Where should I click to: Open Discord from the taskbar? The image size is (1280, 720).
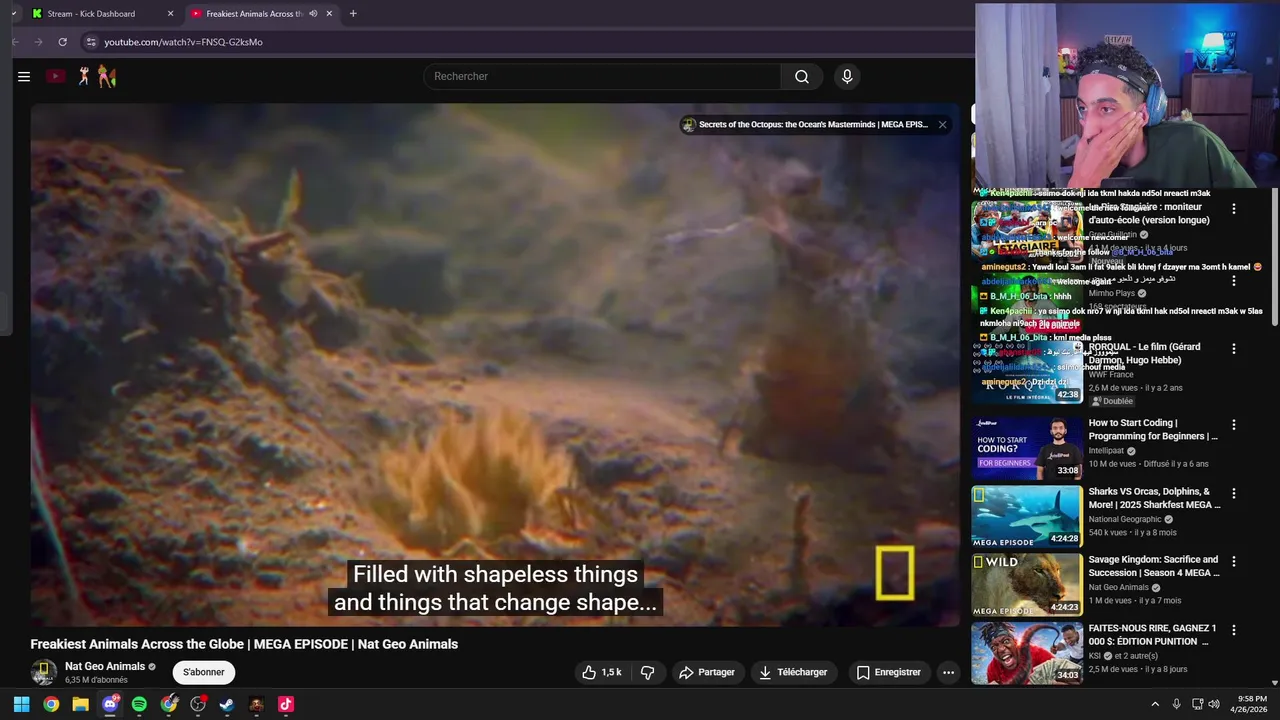(x=110, y=704)
